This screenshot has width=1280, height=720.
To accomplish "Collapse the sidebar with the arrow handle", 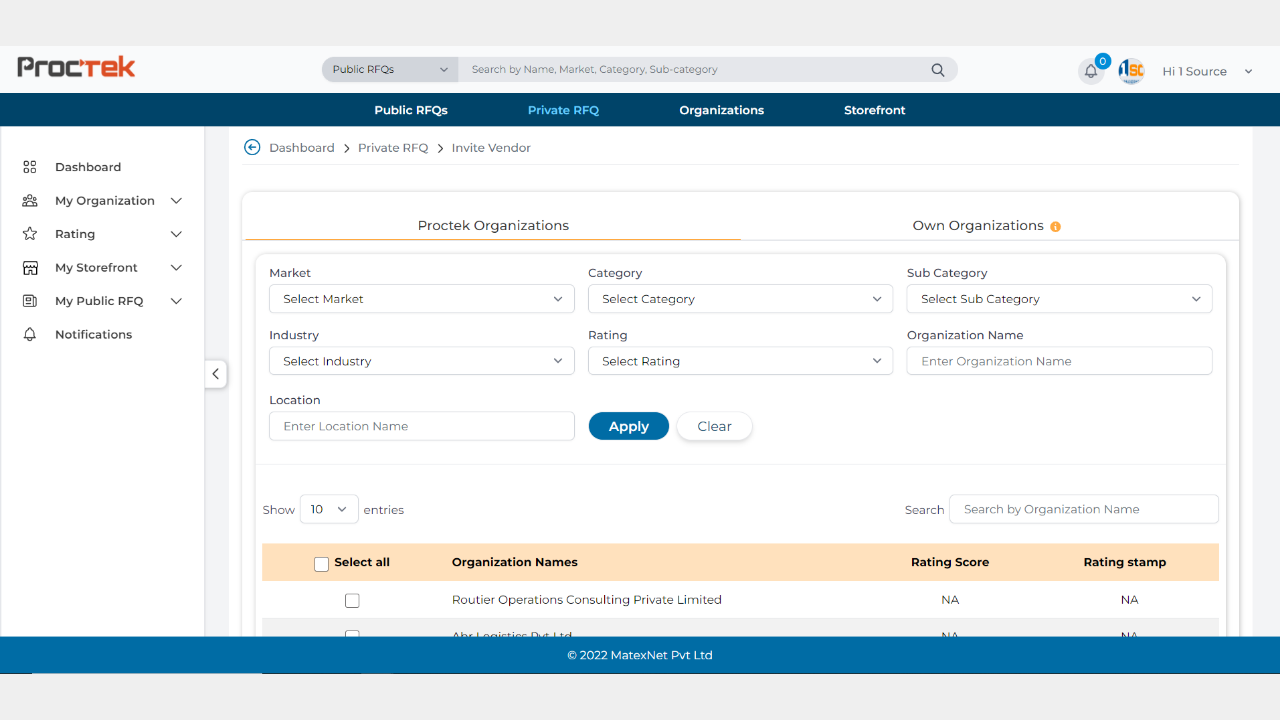I will pyautogui.click(x=216, y=374).
